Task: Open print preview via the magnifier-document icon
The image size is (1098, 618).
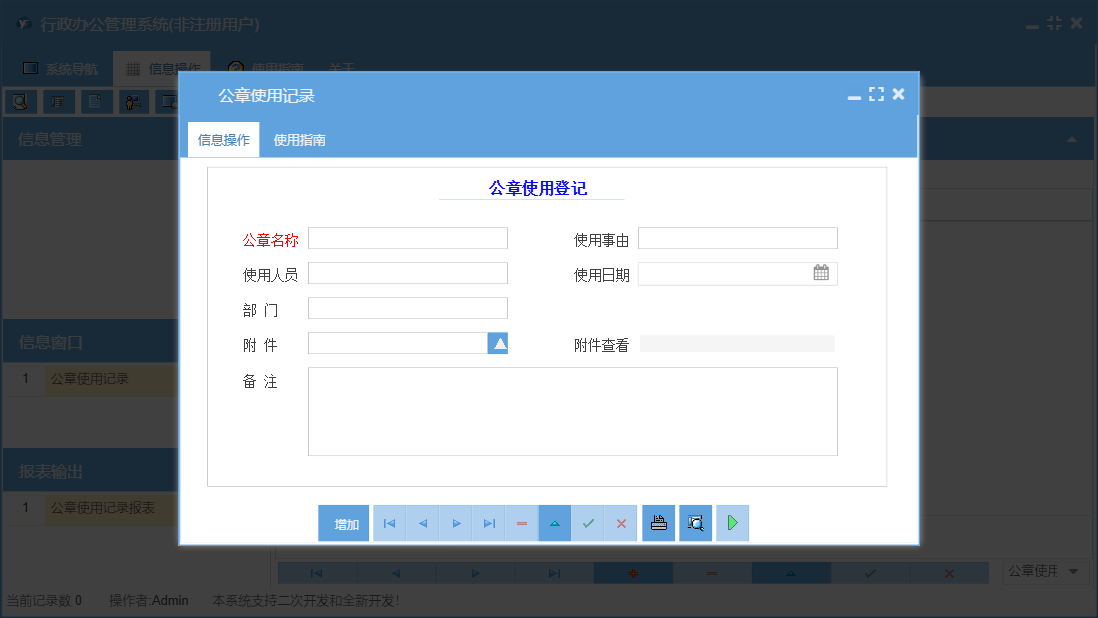Action: pos(695,523)
